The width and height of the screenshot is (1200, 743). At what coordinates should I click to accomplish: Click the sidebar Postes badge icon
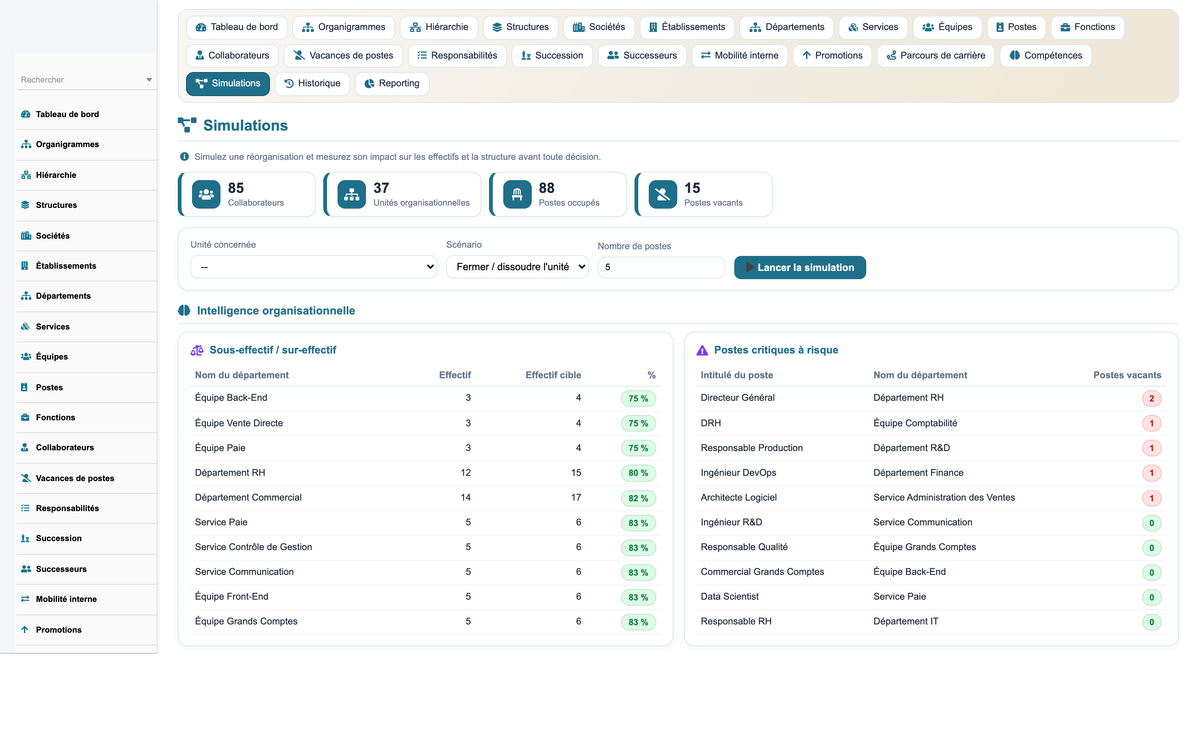[x=25, y=387]
